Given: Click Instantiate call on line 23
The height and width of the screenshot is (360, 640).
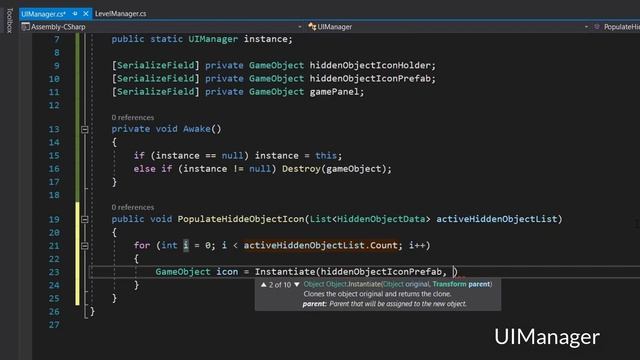Looking at the screenshot, I should (x=285, y=272).
